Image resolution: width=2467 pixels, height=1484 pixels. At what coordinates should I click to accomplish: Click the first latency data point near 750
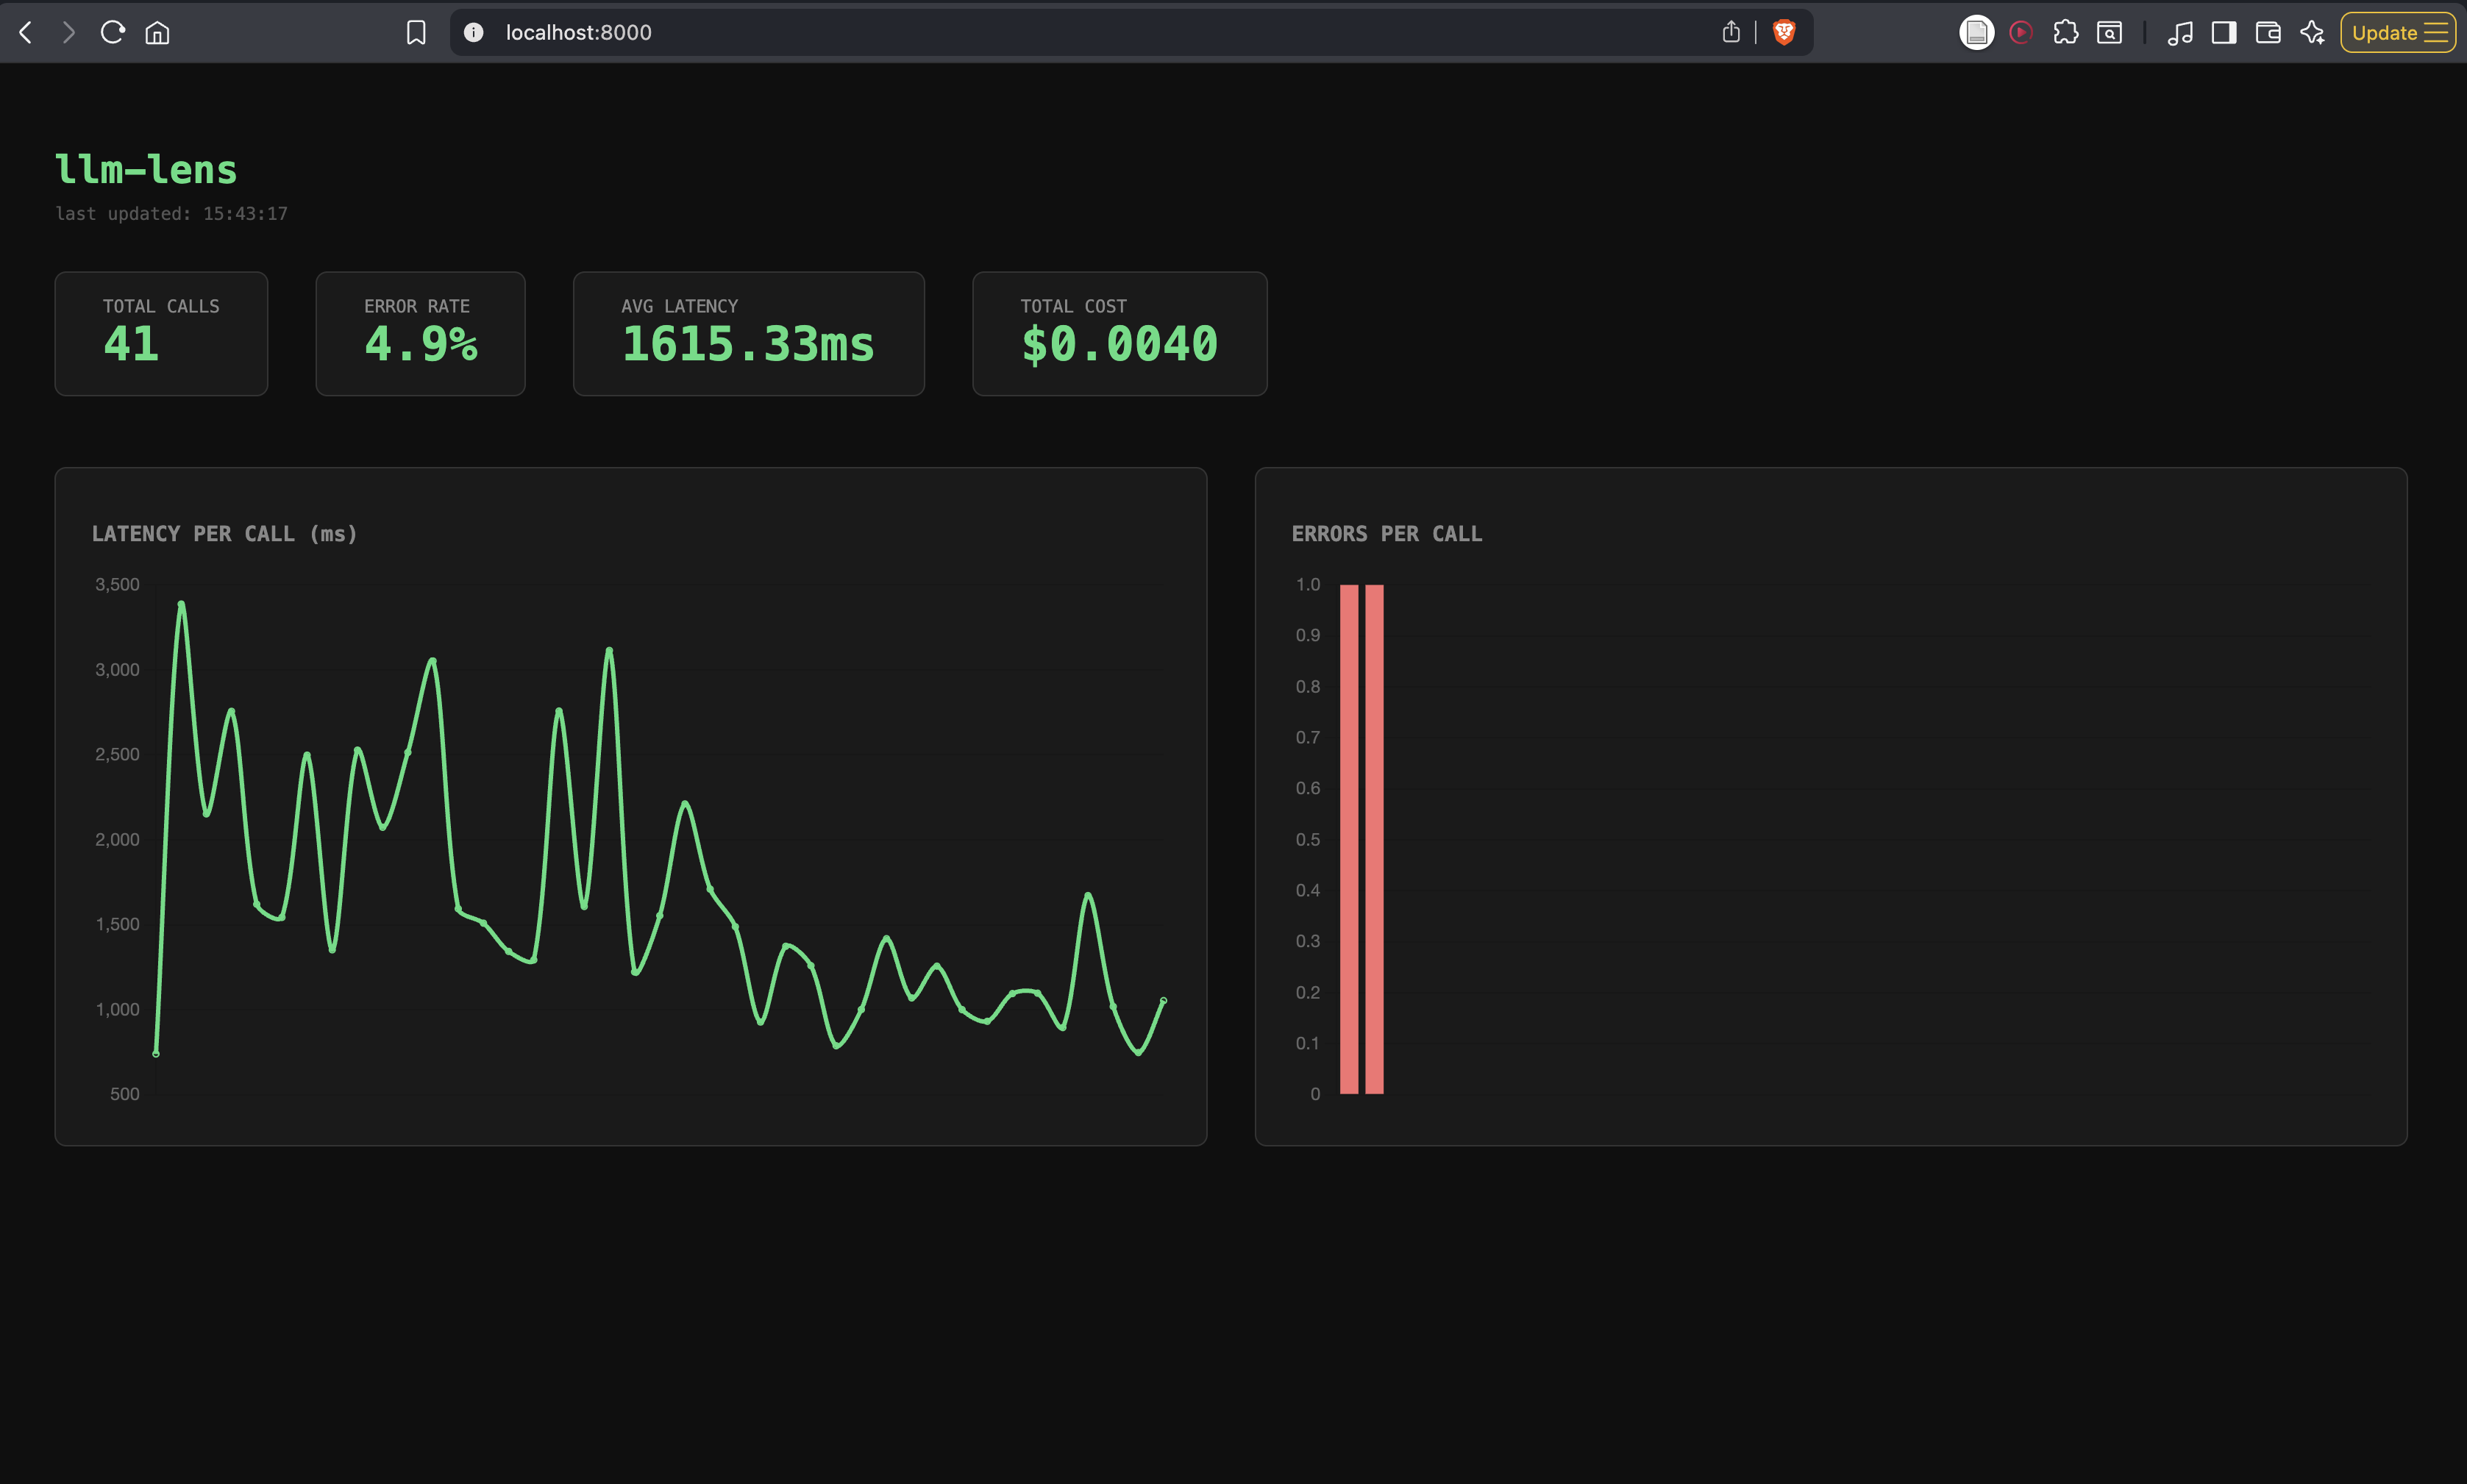156,1053
